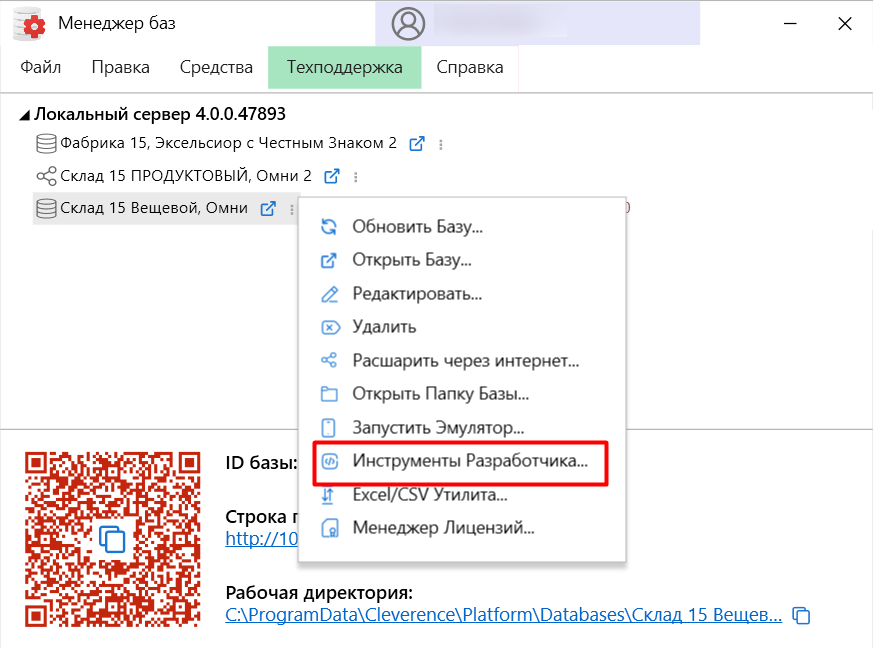Click the database cylinder icon of Склад 15 Вещевой
This screenshot has width=873, height=648.
point(45,208)
